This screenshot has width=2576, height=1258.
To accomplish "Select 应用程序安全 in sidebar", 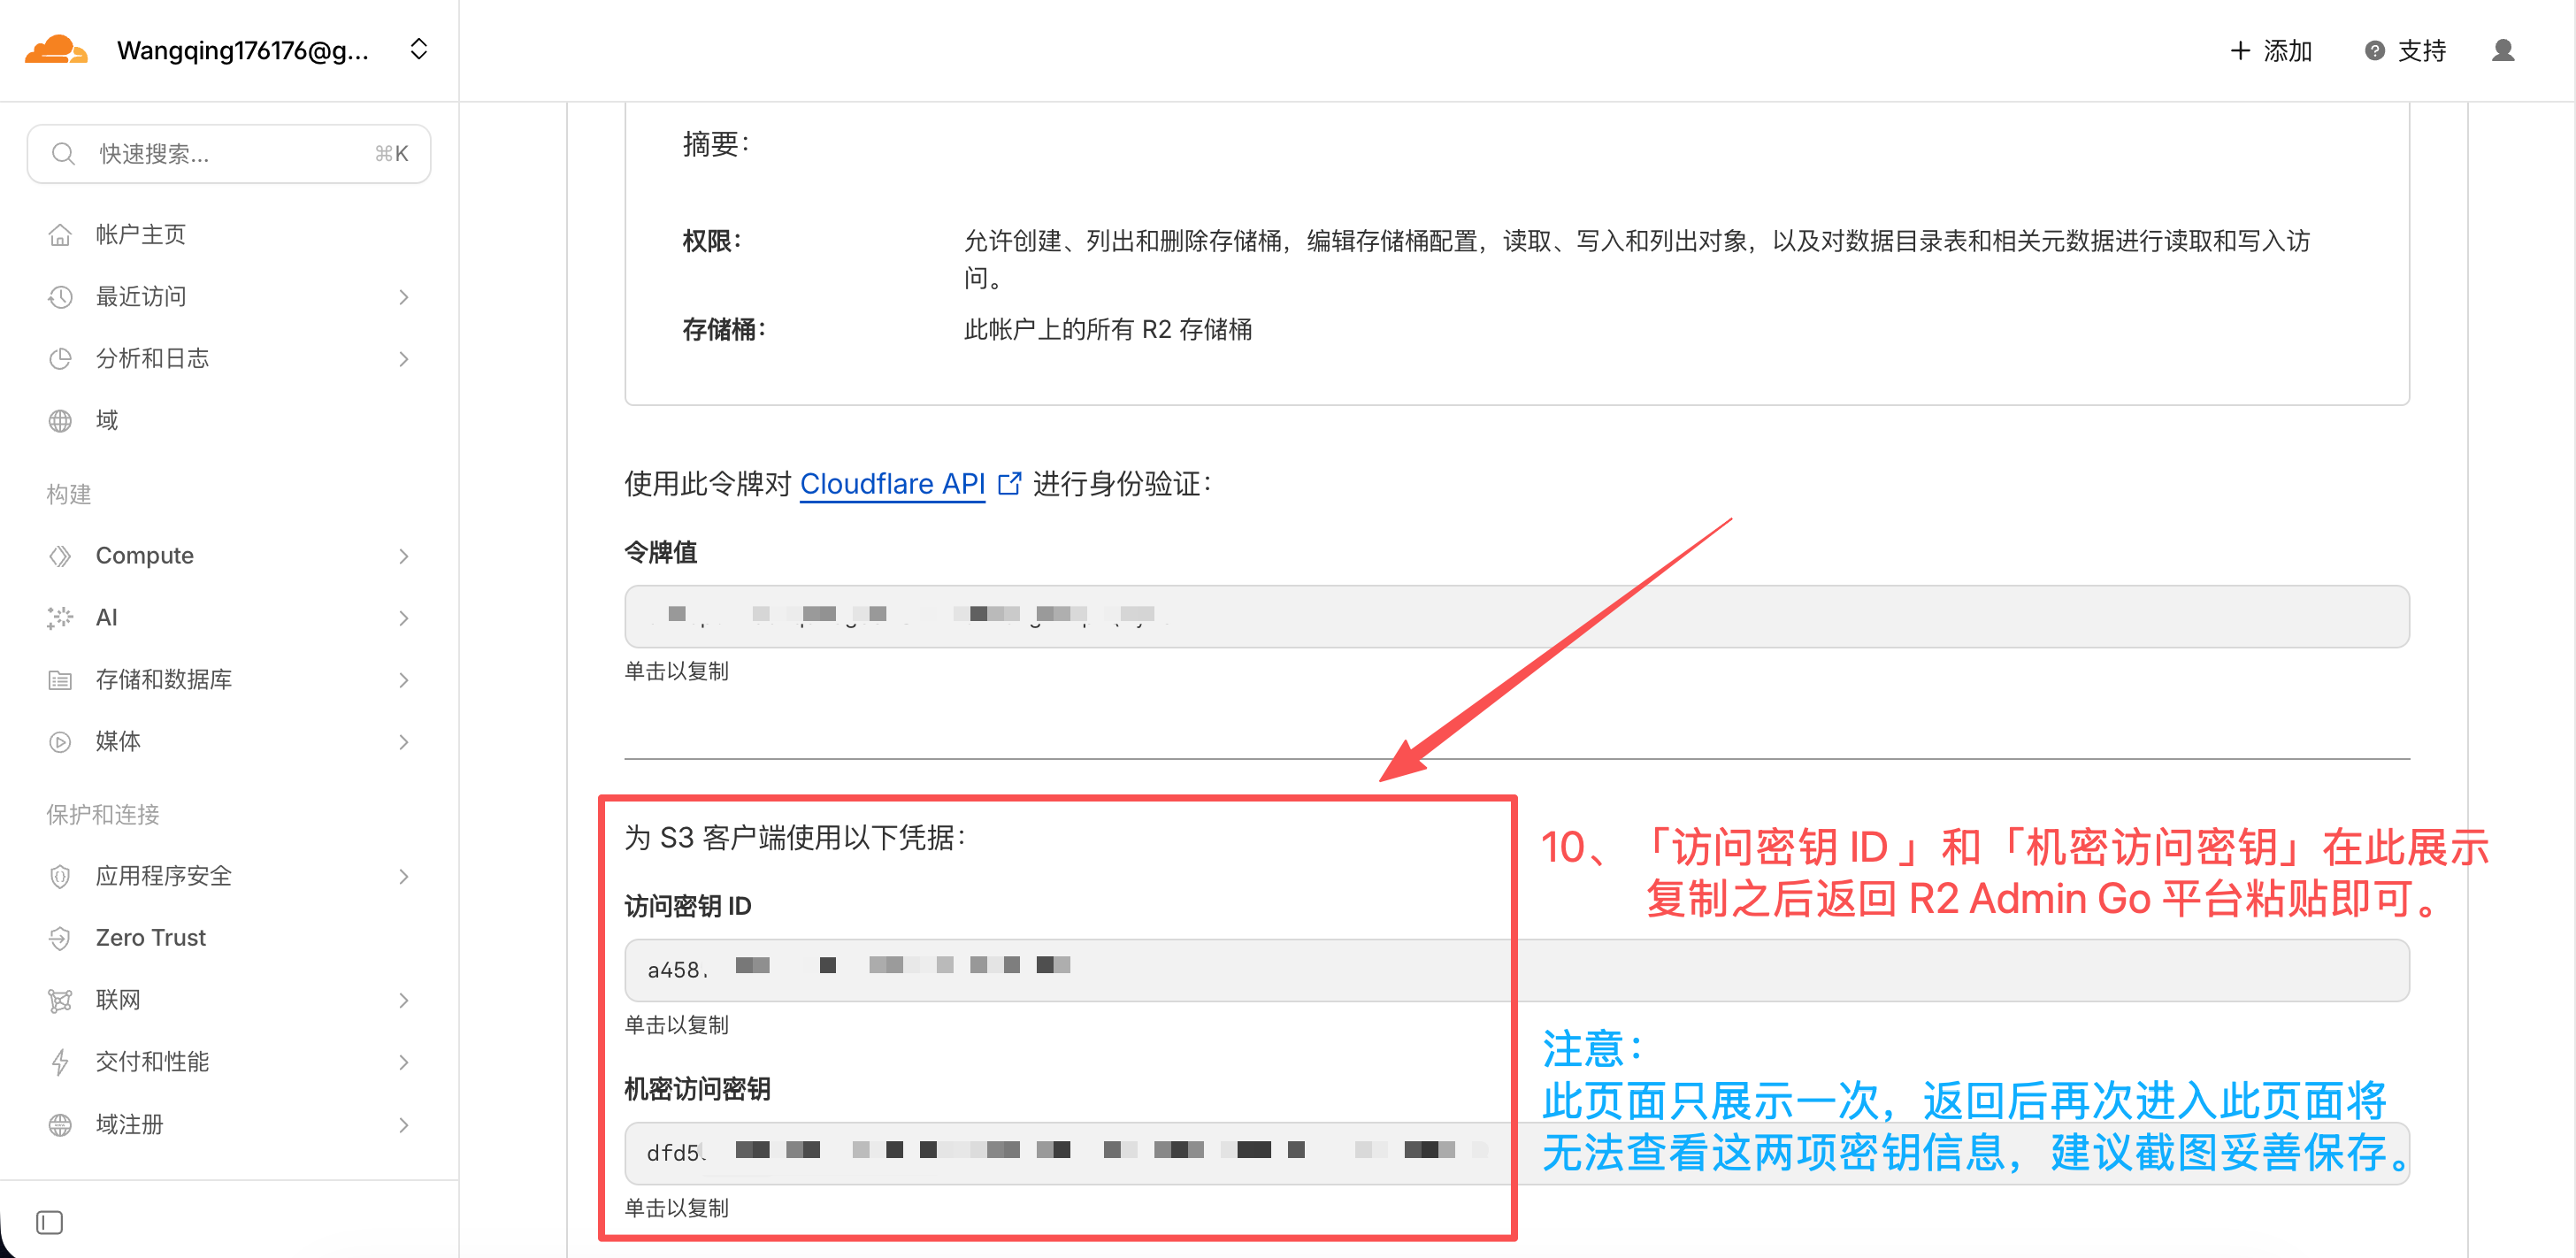I will point(163,876).
